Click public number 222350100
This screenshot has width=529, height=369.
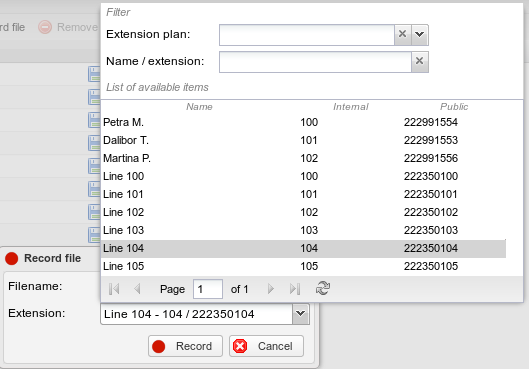click(x=431, y=176)
